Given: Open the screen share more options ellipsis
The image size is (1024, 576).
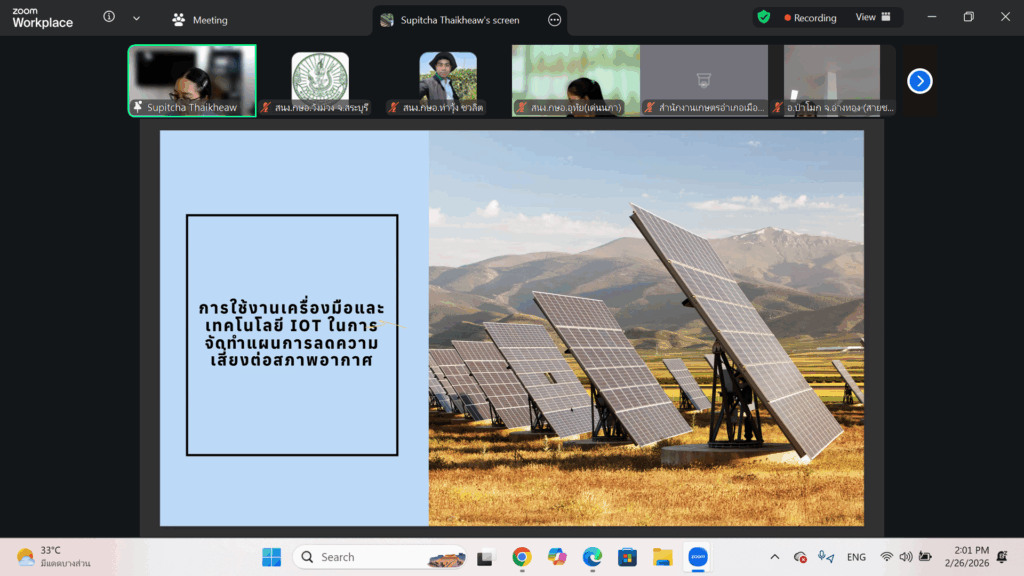Looking at the screenshot, I should coord(555,20).
